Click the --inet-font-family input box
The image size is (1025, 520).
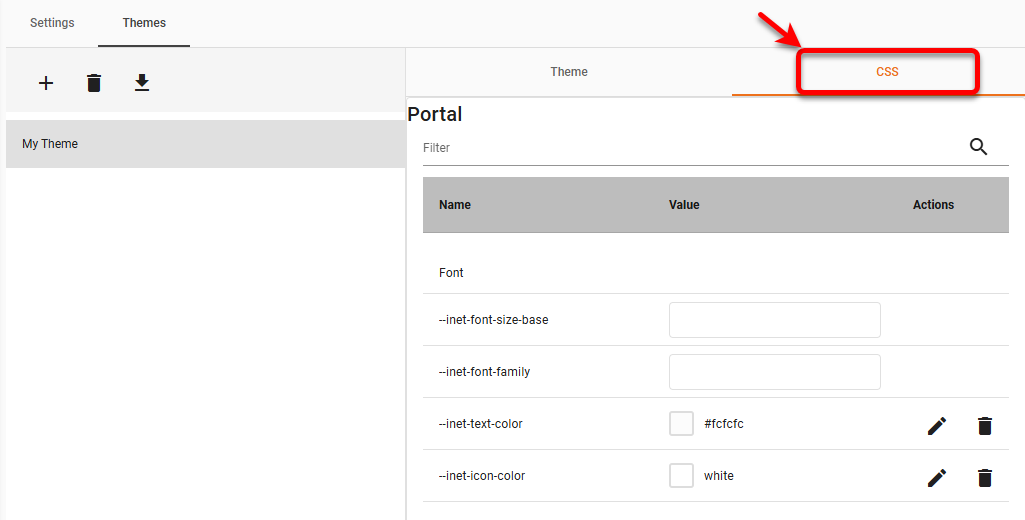tap(774, 372)
